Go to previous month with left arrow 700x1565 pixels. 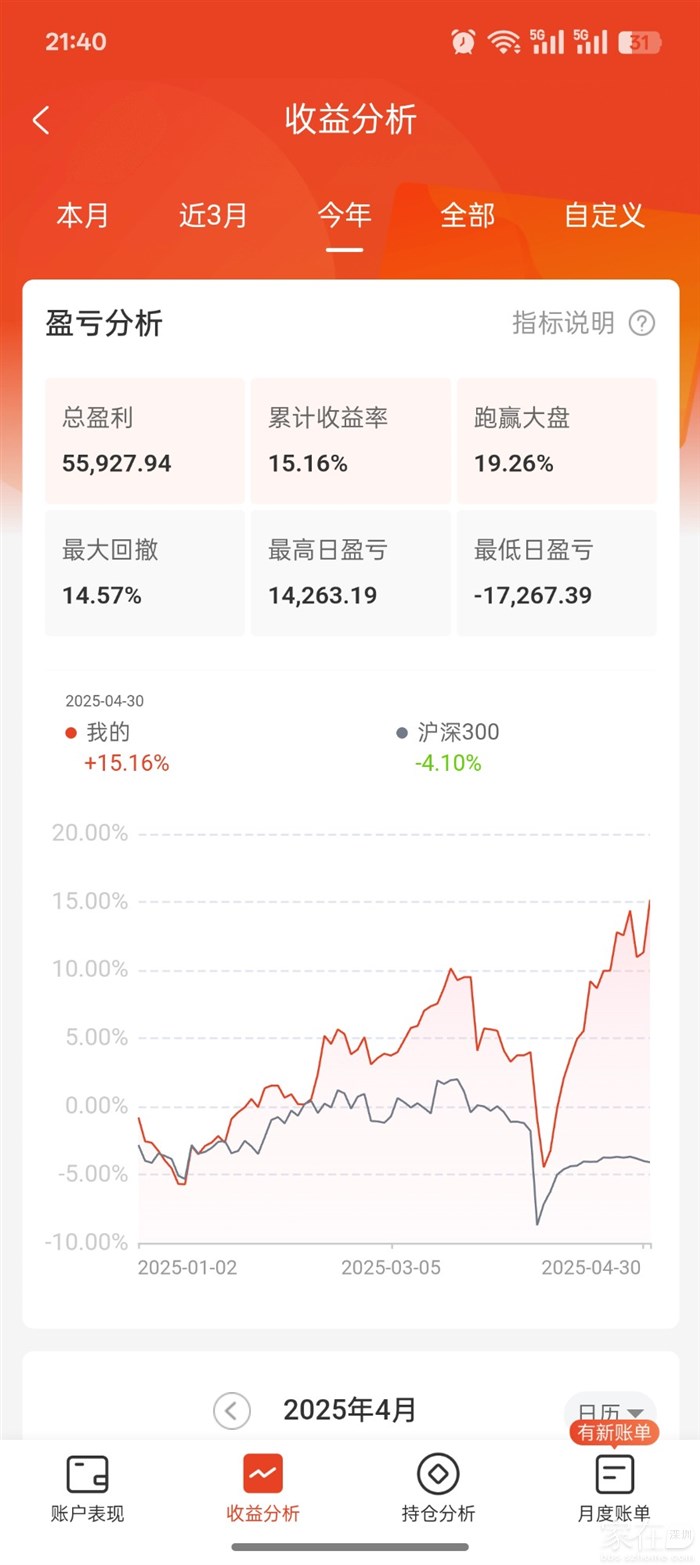[x=231, y=1411]
